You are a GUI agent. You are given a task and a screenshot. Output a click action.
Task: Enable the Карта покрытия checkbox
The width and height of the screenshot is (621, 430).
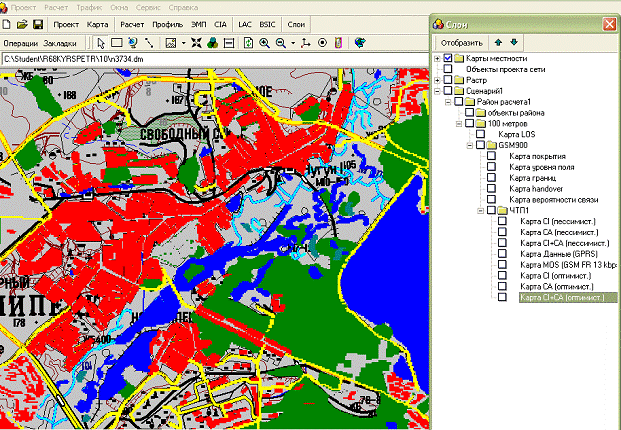click(x=492, y=157)
